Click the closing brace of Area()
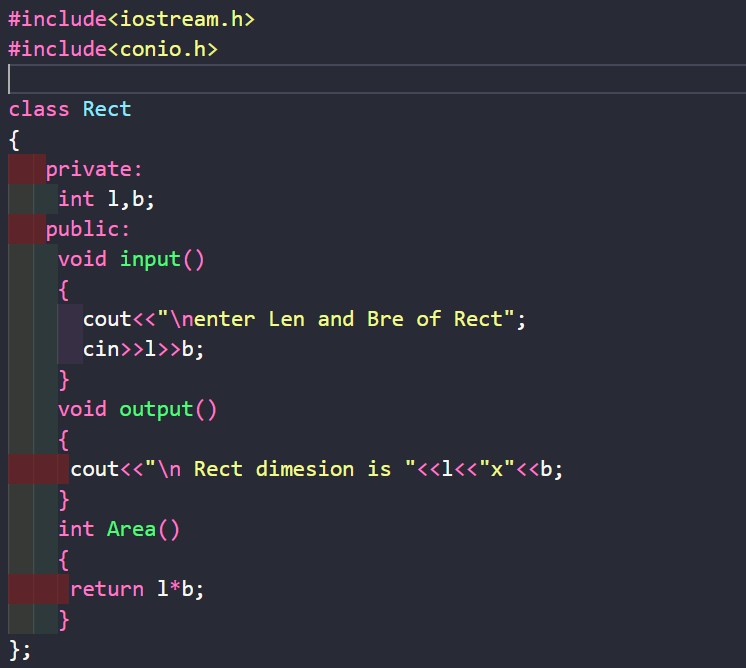 pyautogui.click(x=64, y=620)
